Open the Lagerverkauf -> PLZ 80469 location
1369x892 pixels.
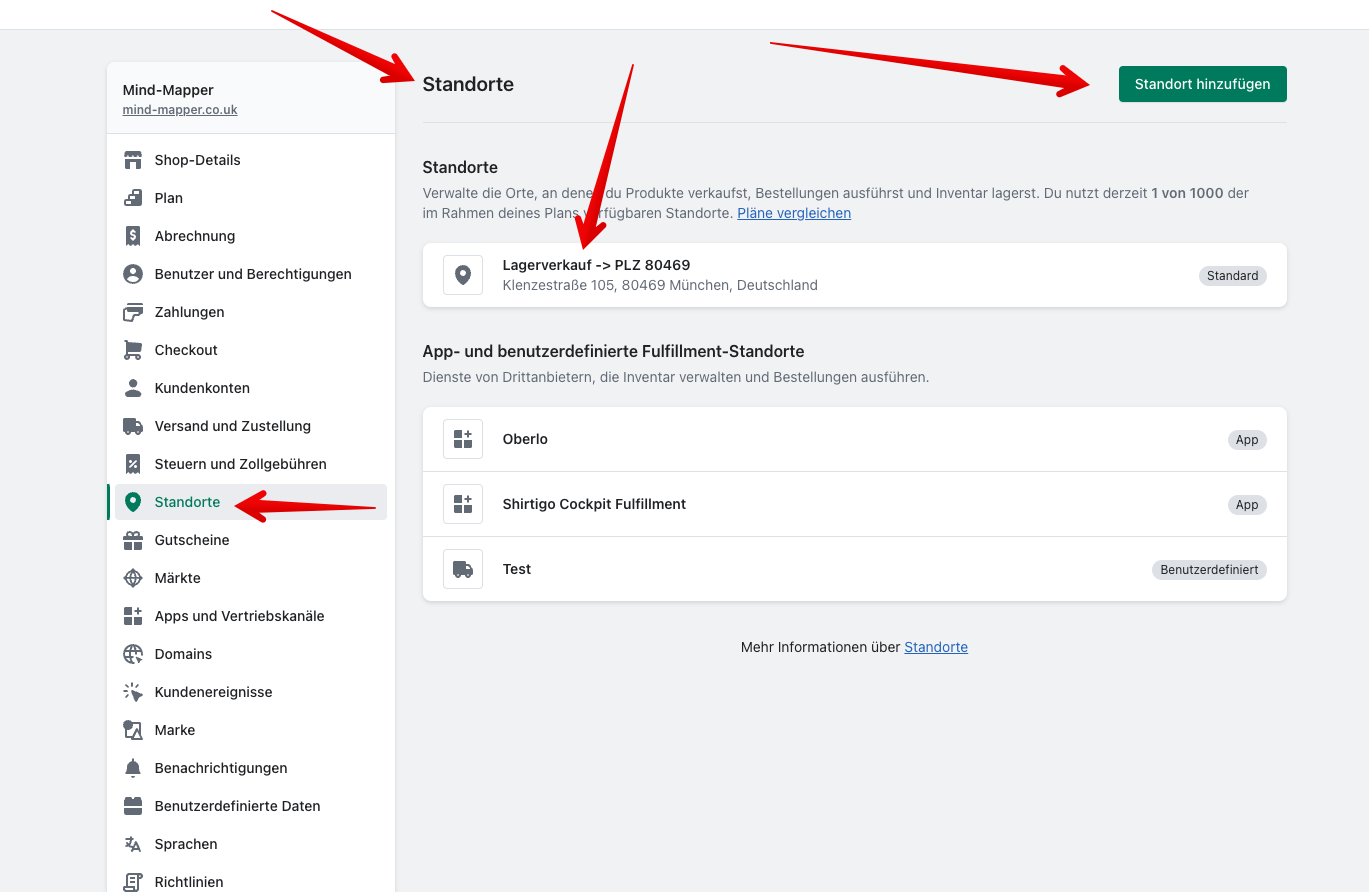[x=597, y=265]
